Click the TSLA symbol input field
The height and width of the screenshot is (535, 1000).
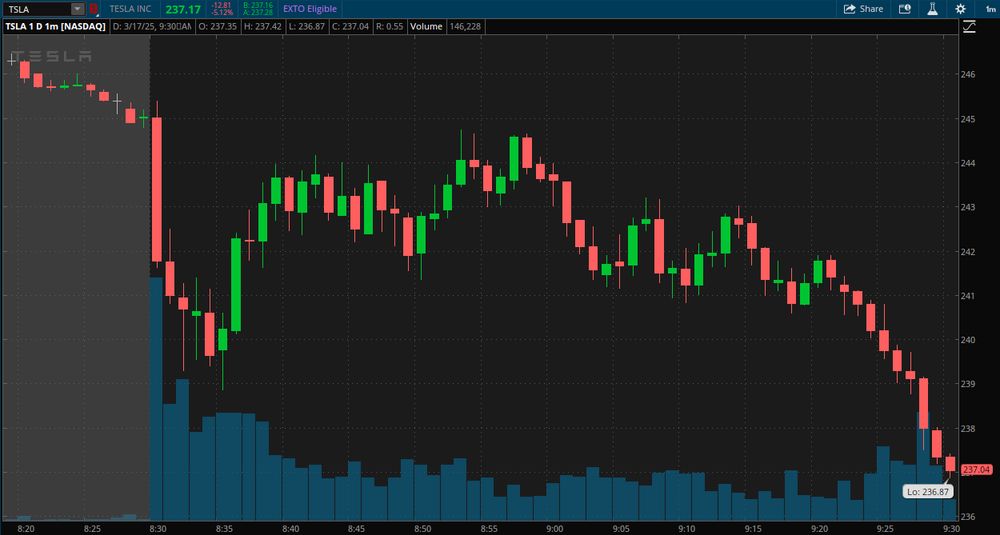click(x=36, y=9)
